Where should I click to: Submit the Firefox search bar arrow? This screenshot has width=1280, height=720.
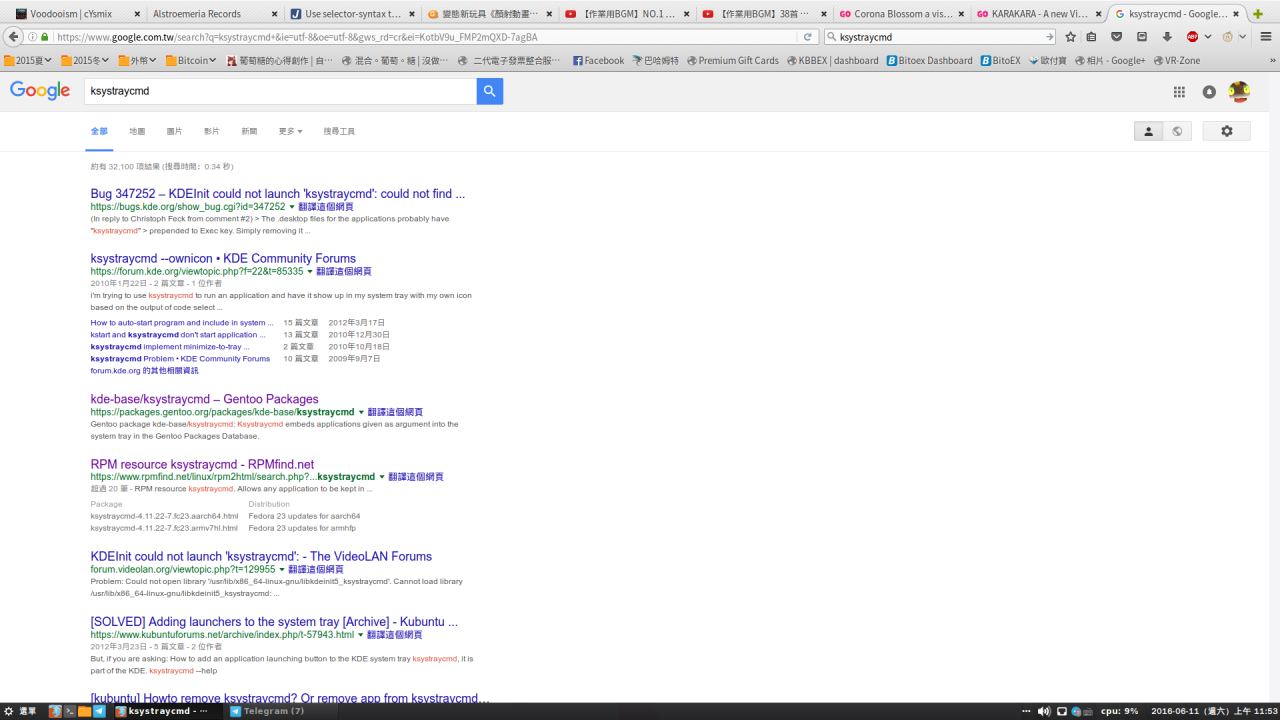(1049, 37)
